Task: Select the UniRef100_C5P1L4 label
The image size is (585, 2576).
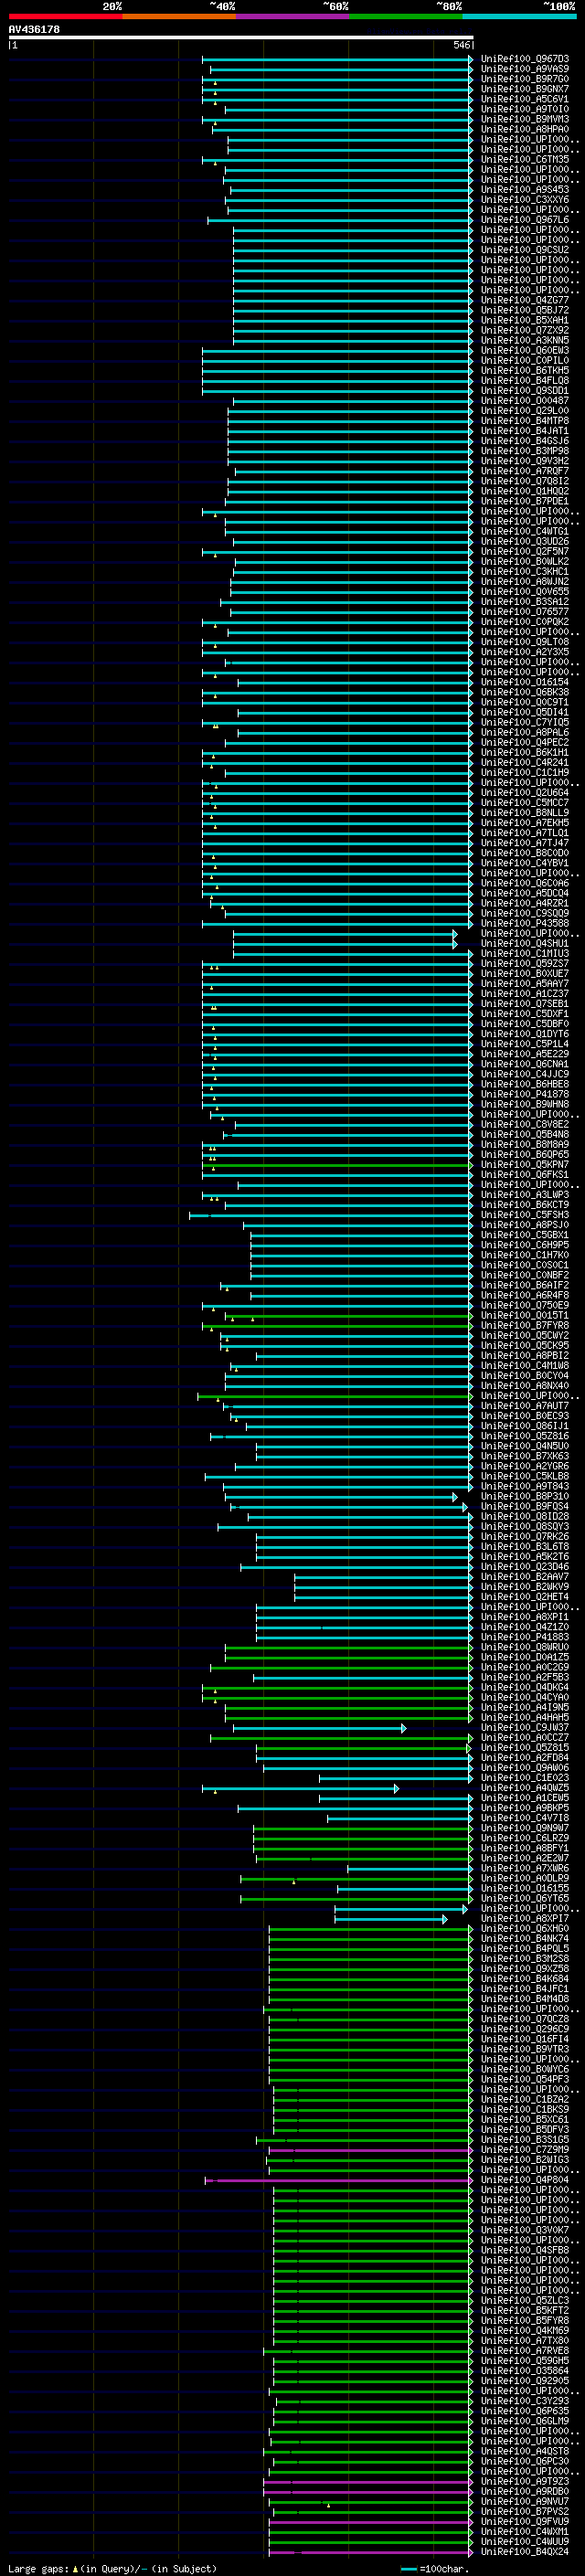Action: 525,1044
